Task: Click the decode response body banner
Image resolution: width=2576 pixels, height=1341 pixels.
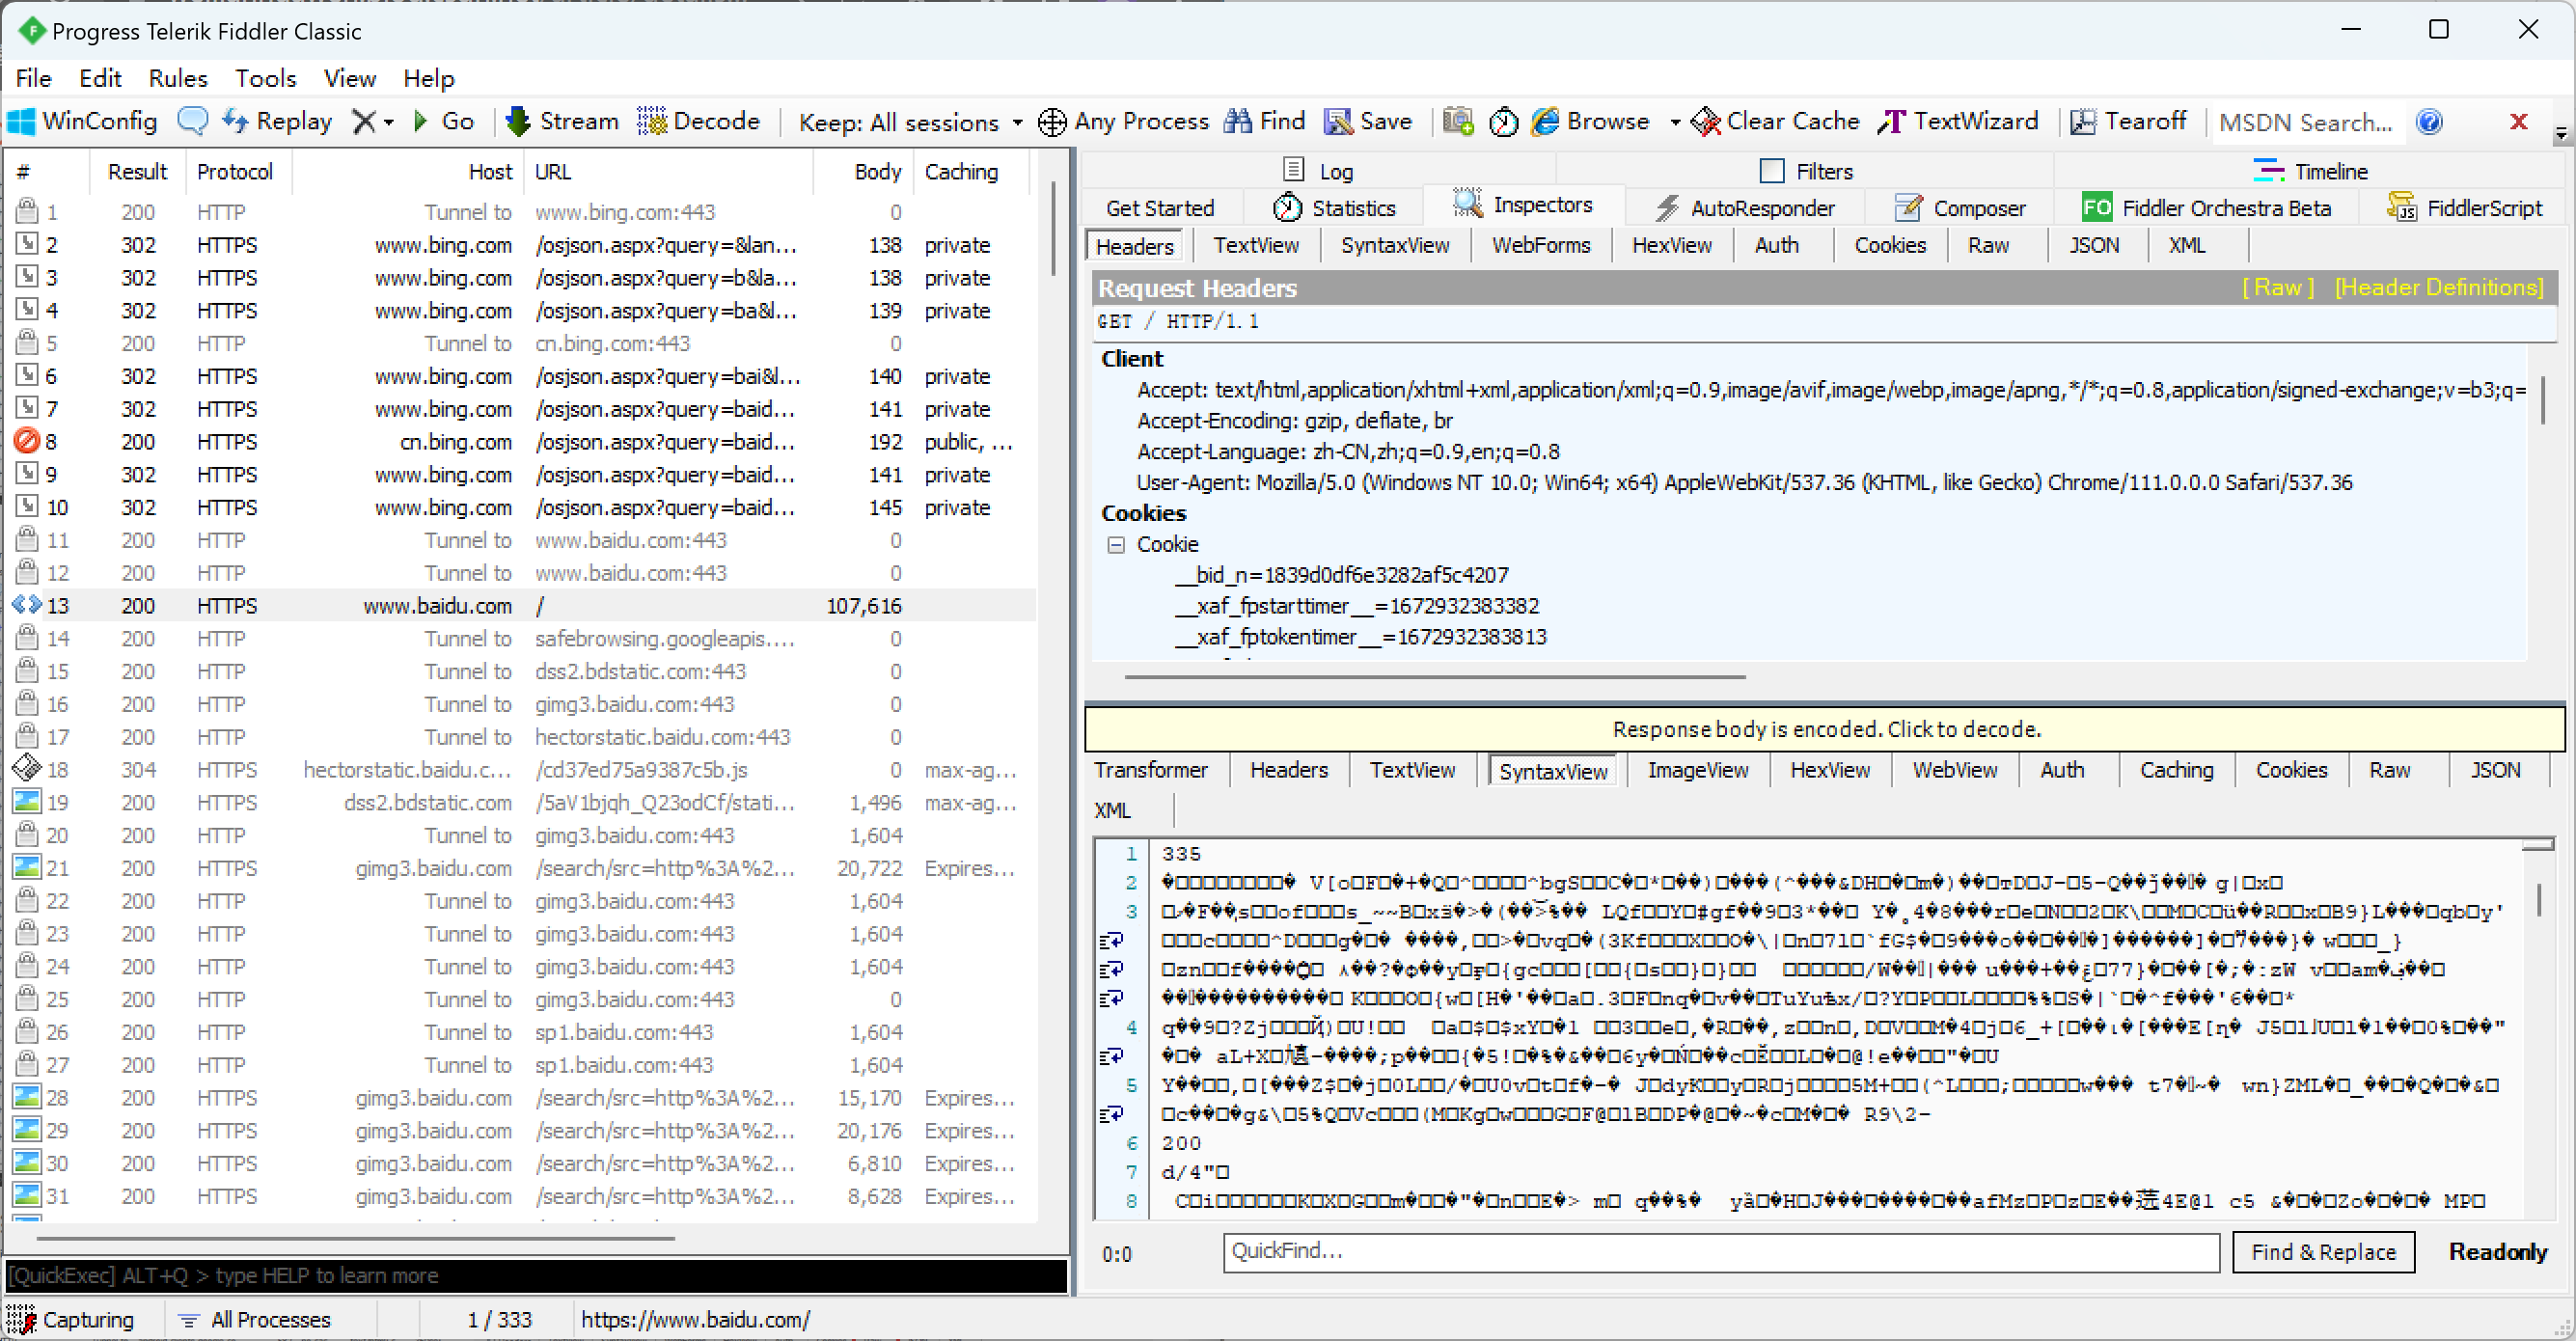Action: [x=1824, y=729]
